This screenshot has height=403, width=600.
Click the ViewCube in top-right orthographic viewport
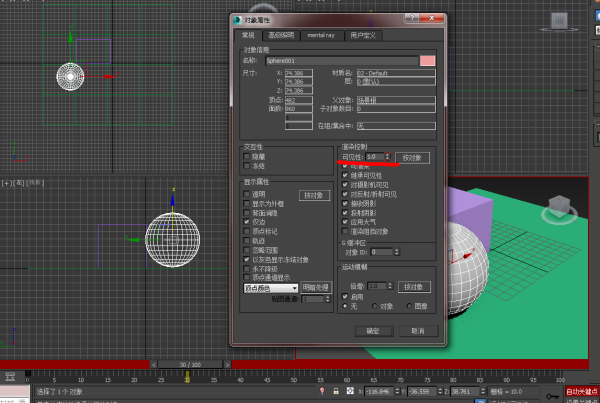click(559, 21)
